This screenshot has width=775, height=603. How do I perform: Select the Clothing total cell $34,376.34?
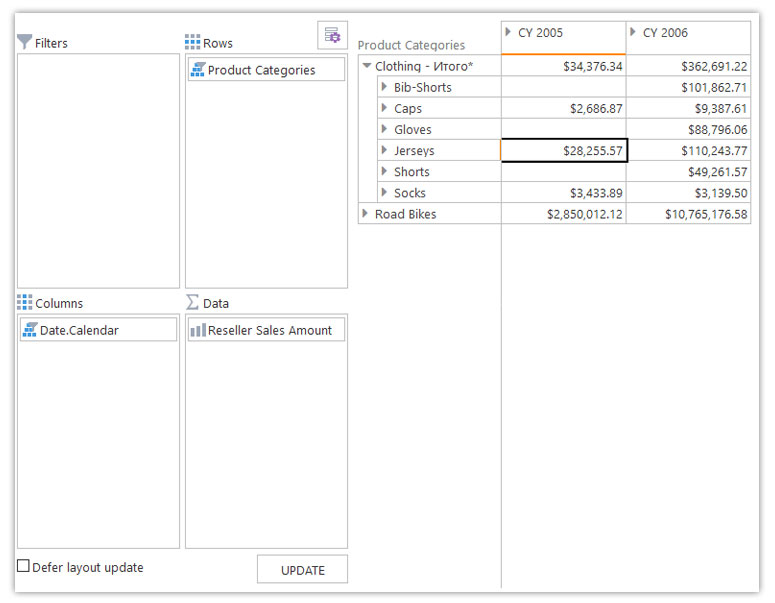[563, 66]
